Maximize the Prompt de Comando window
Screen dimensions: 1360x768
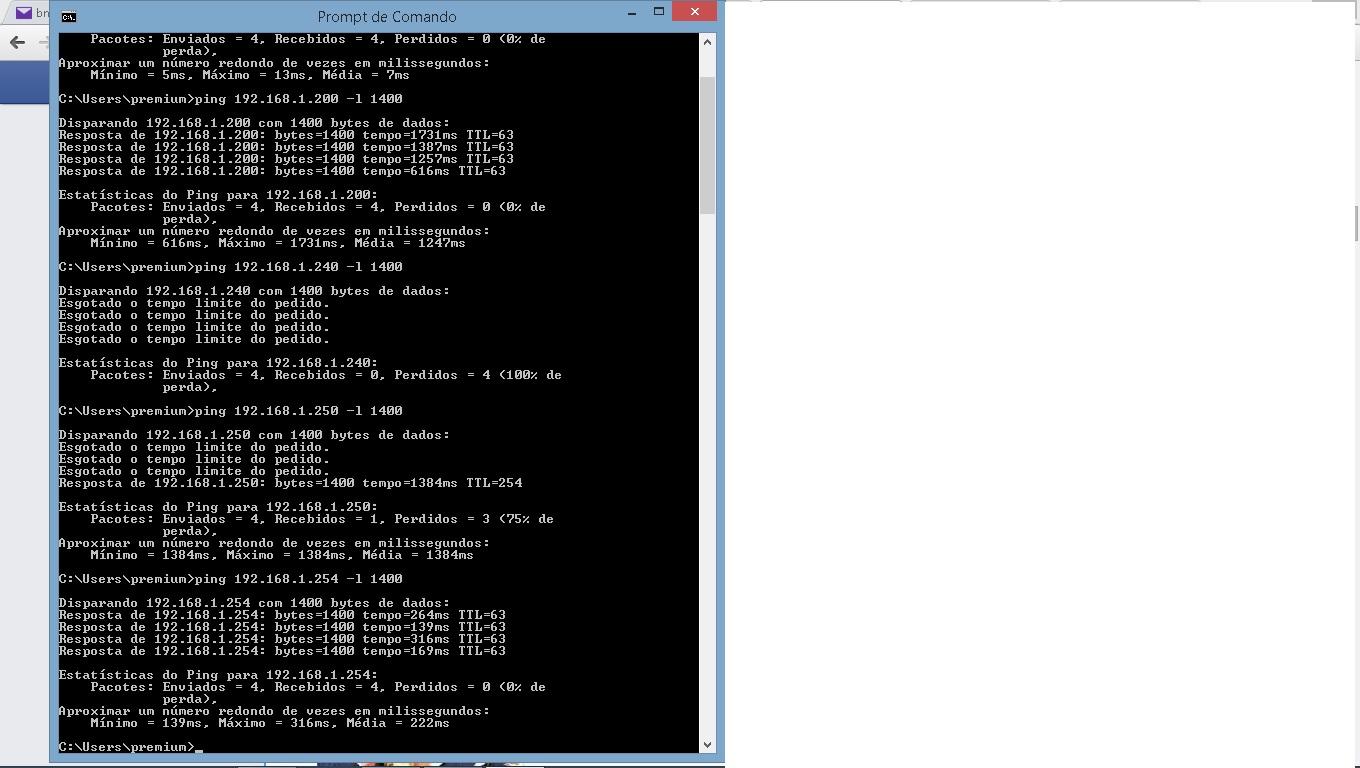[x=659, y=13]
